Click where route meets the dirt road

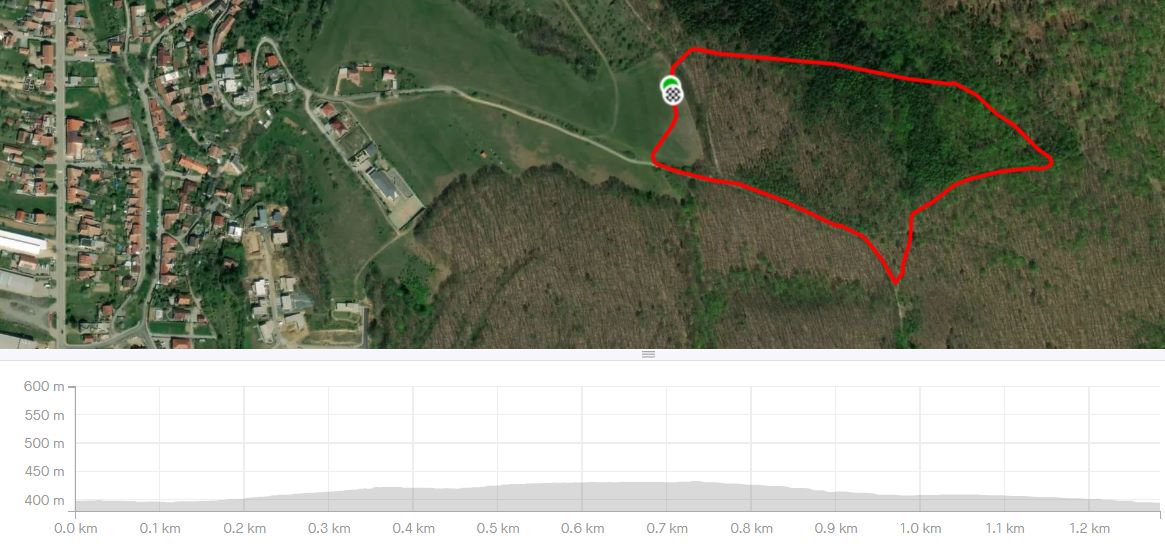coord(655,160)
